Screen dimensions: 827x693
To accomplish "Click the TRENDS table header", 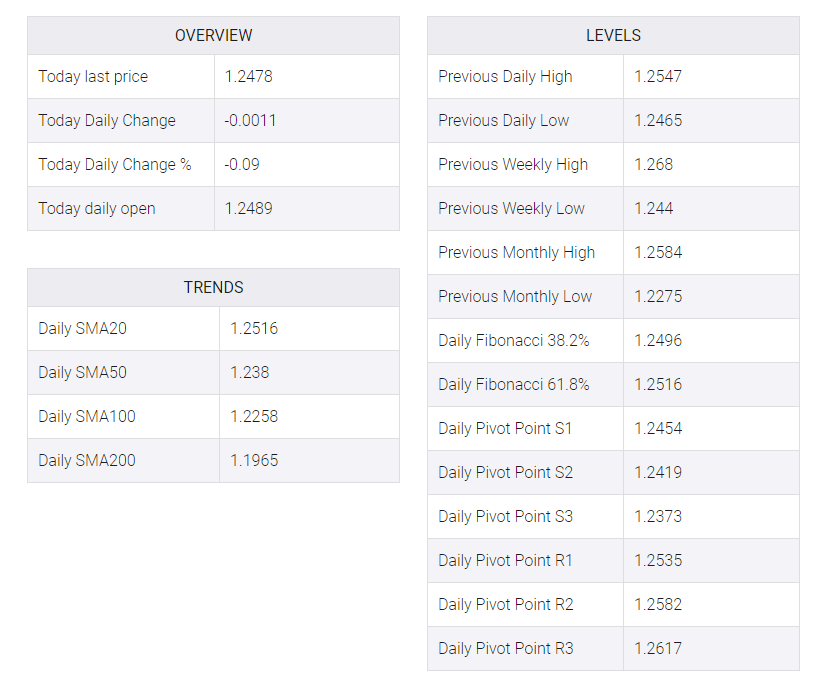I will (x=214, y=287).
